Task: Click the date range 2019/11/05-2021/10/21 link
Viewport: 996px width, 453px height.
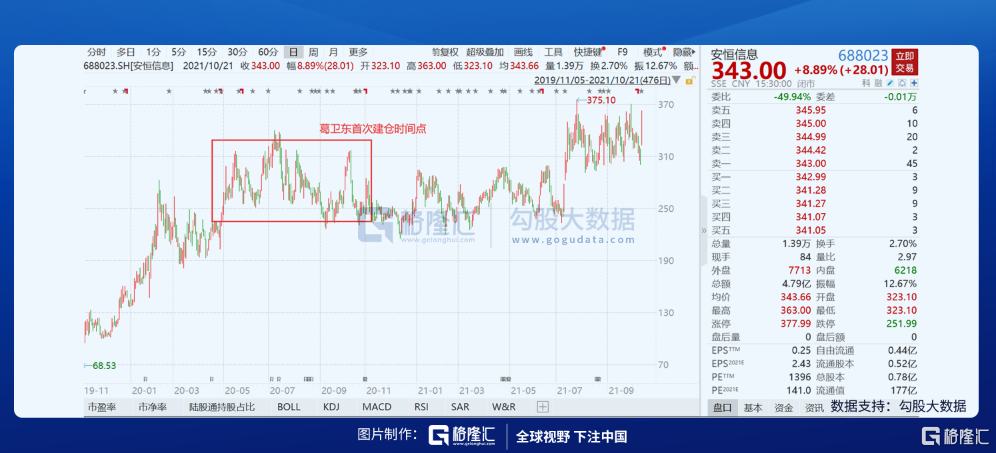Action: point(602,80)
